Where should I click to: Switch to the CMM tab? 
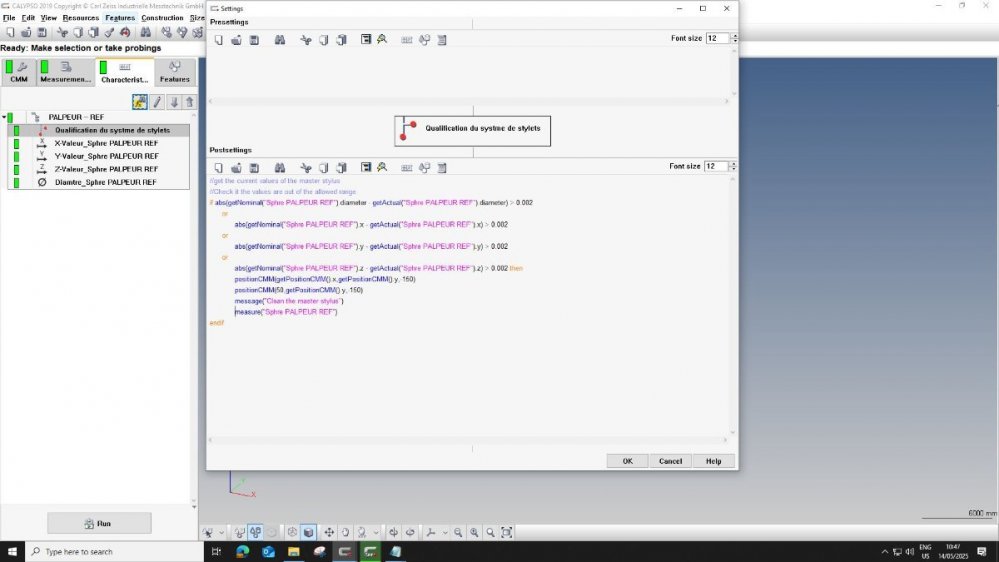click(18, 73)
